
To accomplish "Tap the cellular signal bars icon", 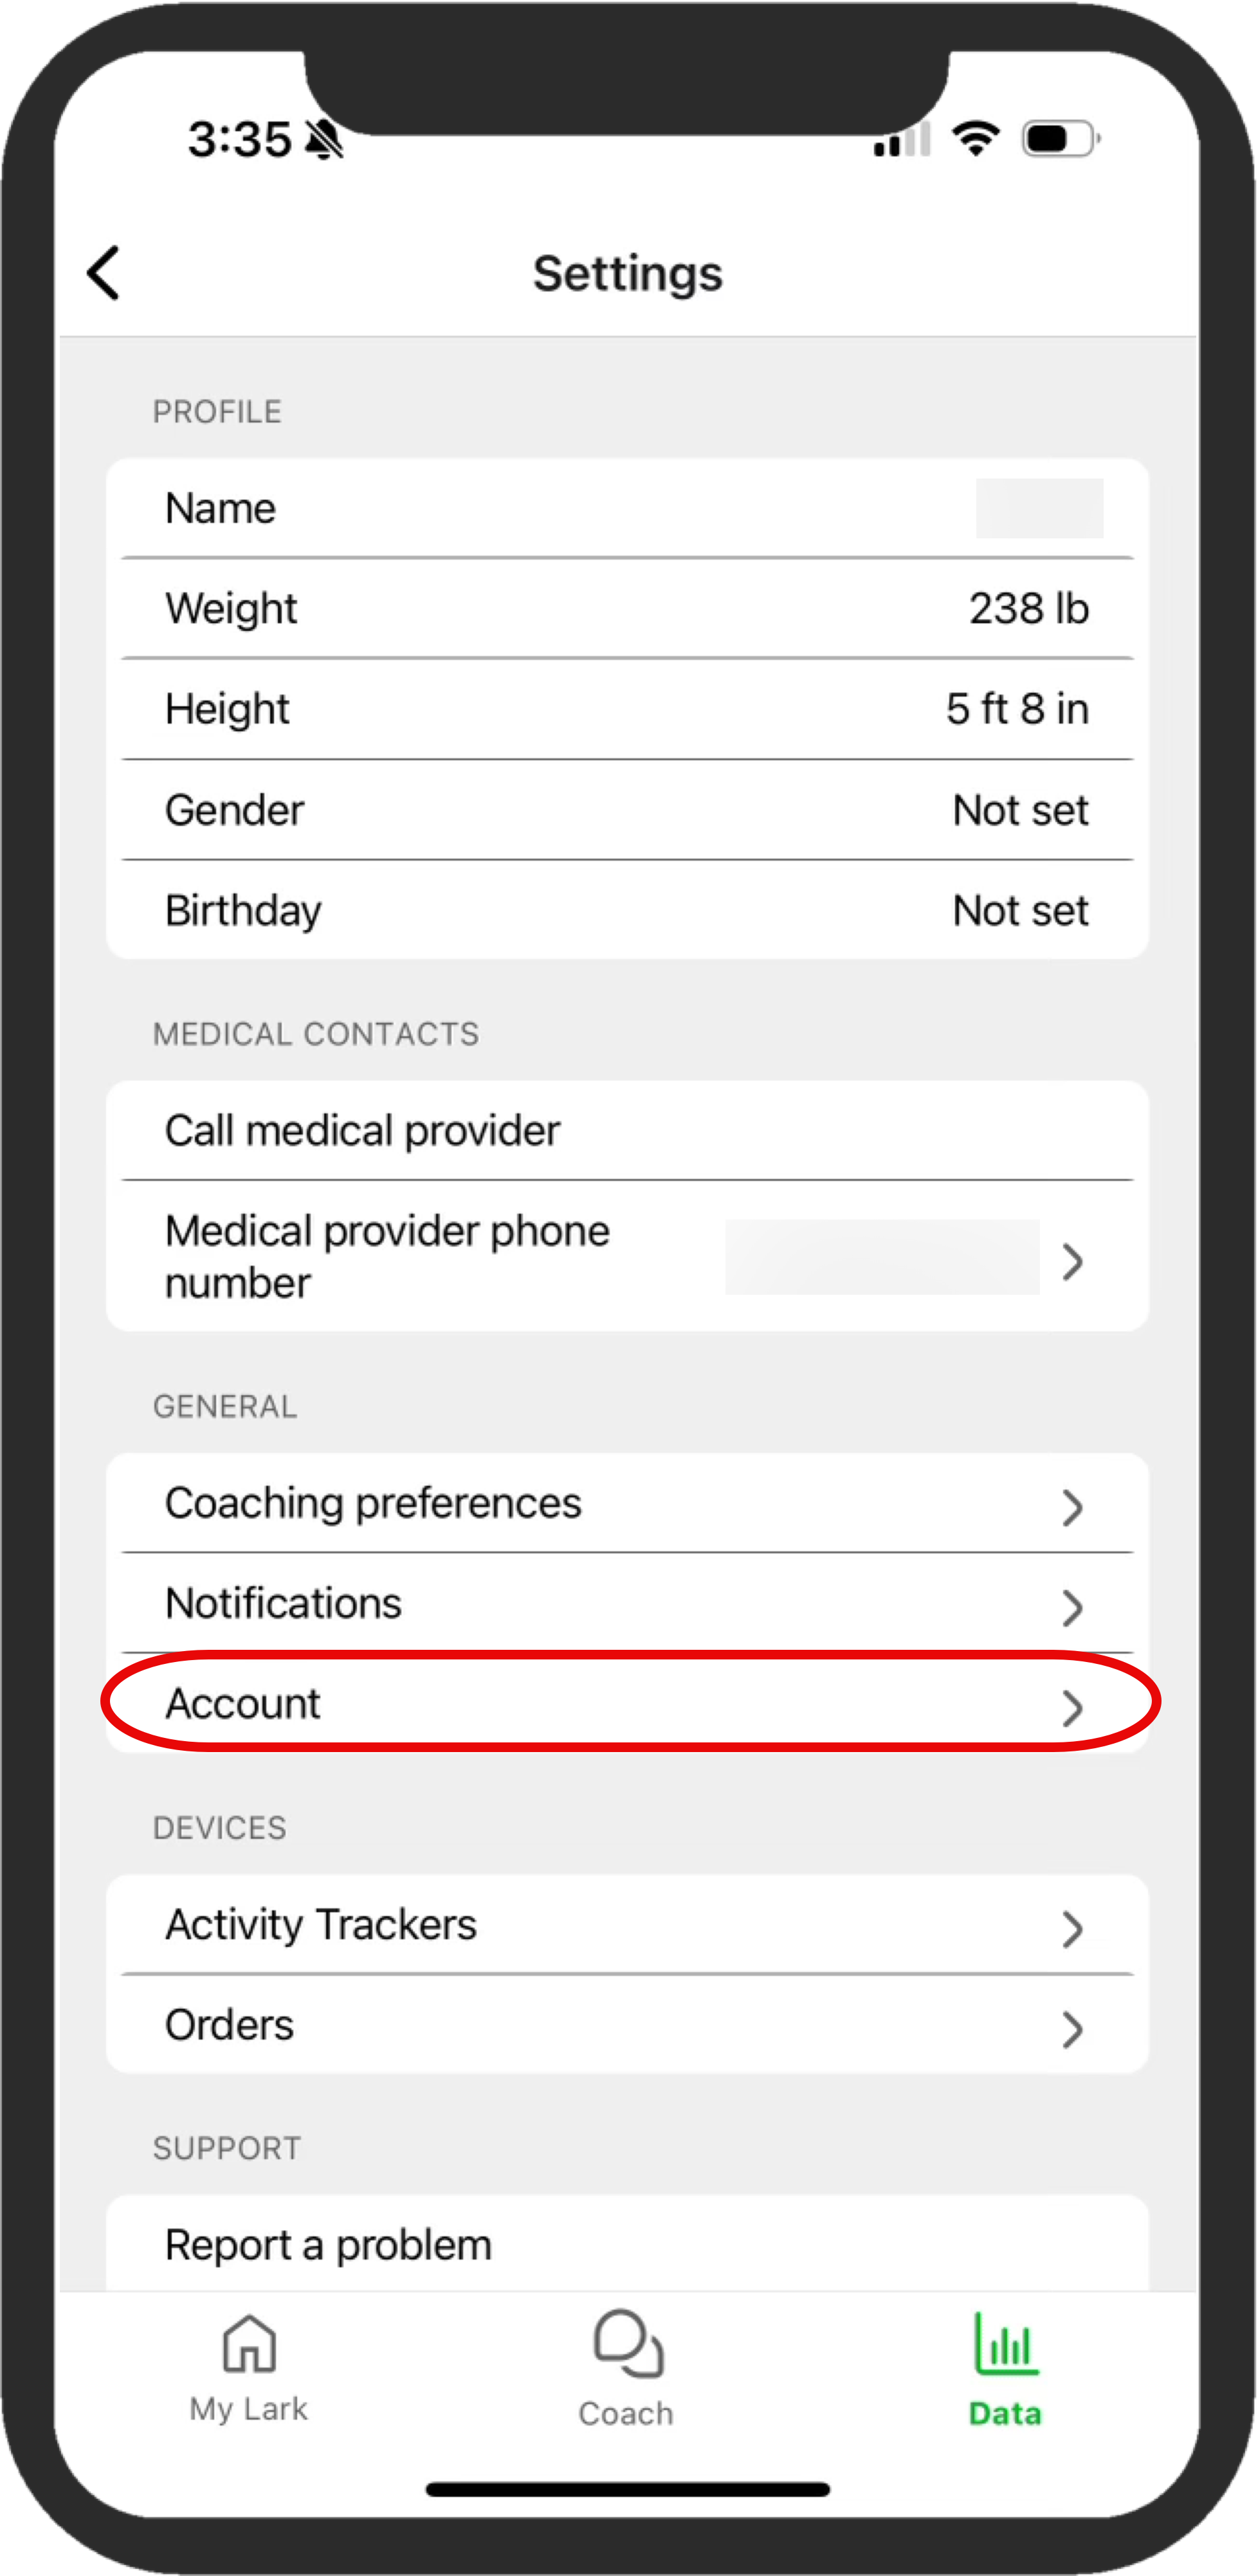I will [x=902, y=139].
